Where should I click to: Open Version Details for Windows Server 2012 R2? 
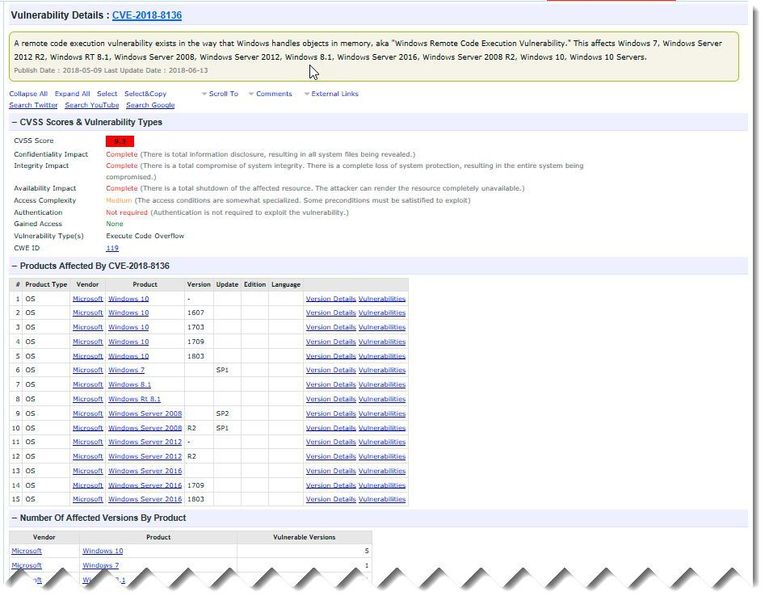click(331, 457)
